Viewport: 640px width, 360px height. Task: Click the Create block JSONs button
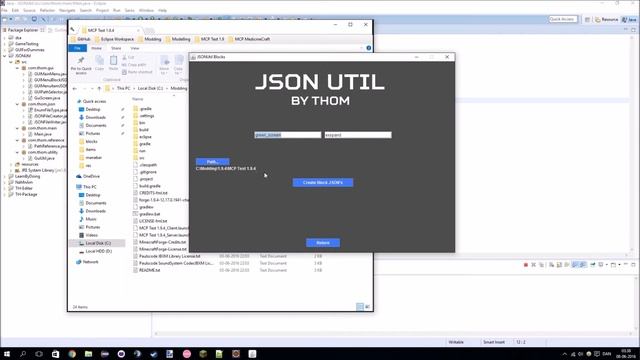pos(323,182)
